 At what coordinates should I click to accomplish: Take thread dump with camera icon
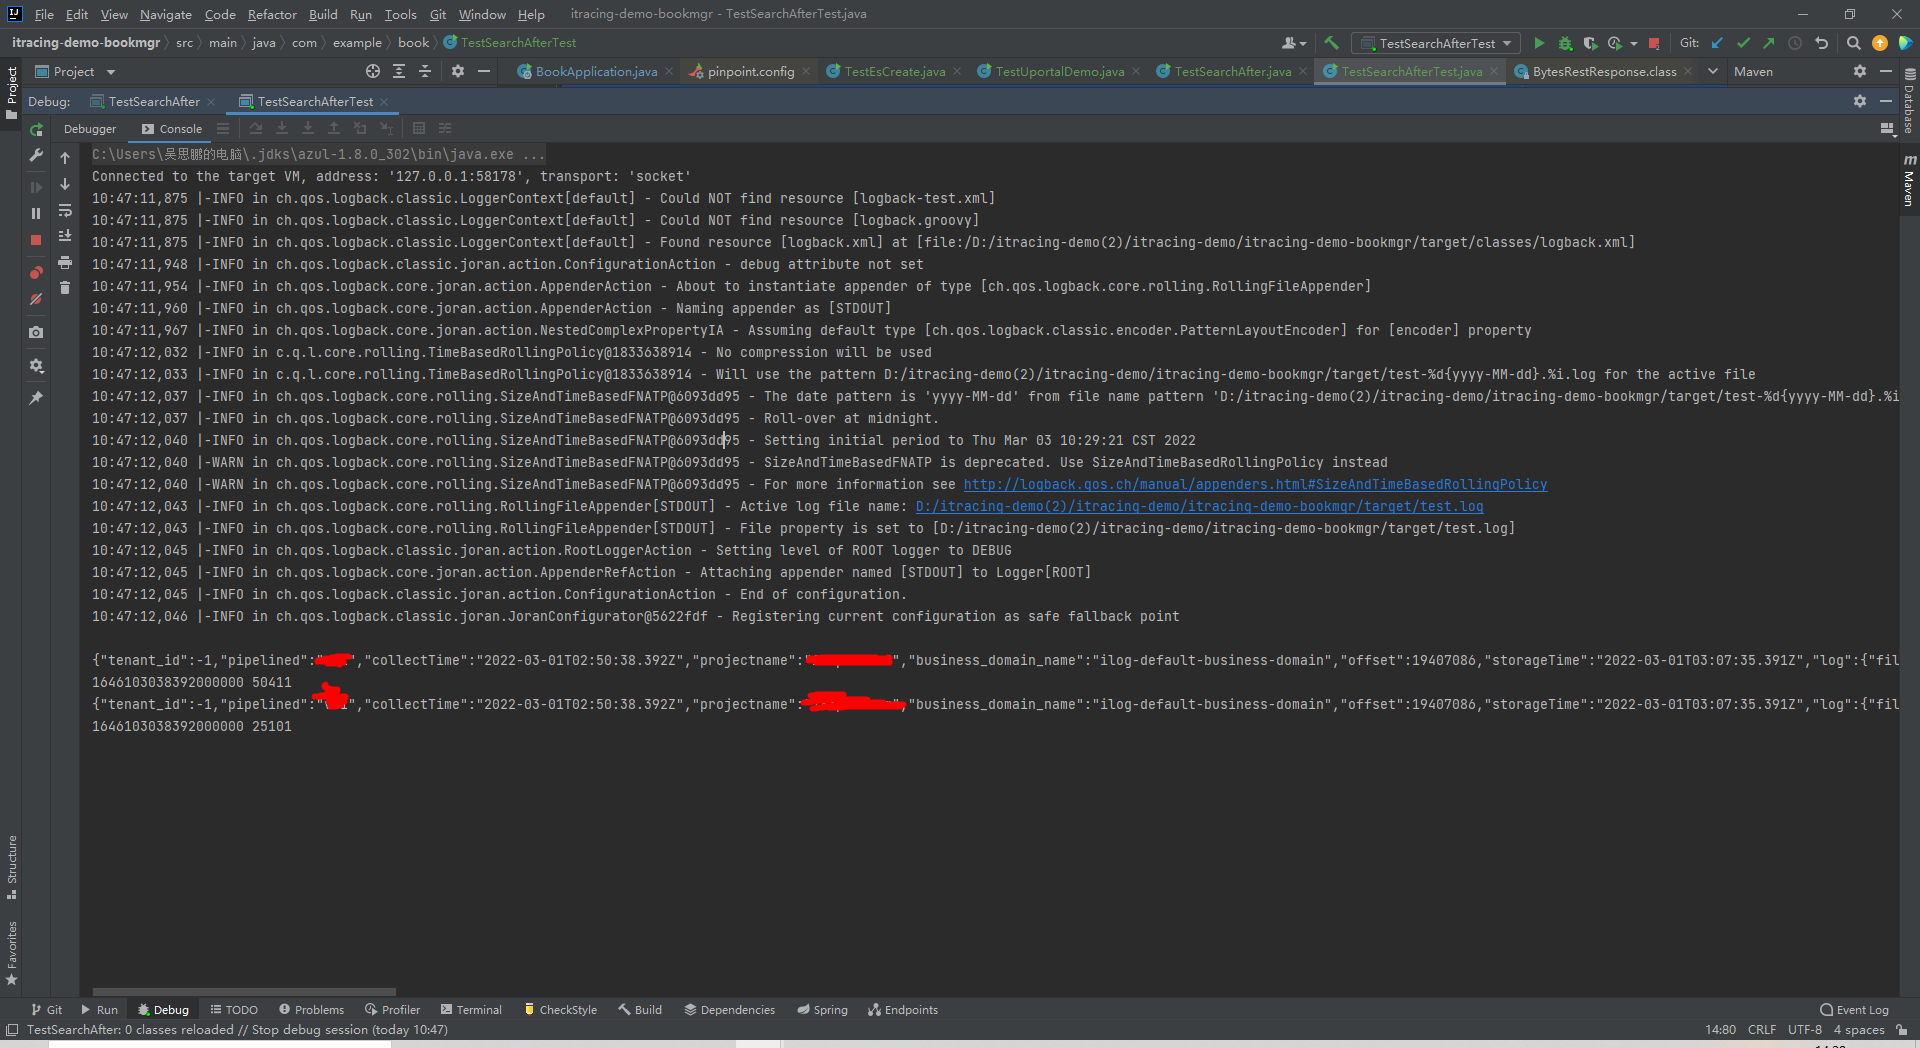36,332
